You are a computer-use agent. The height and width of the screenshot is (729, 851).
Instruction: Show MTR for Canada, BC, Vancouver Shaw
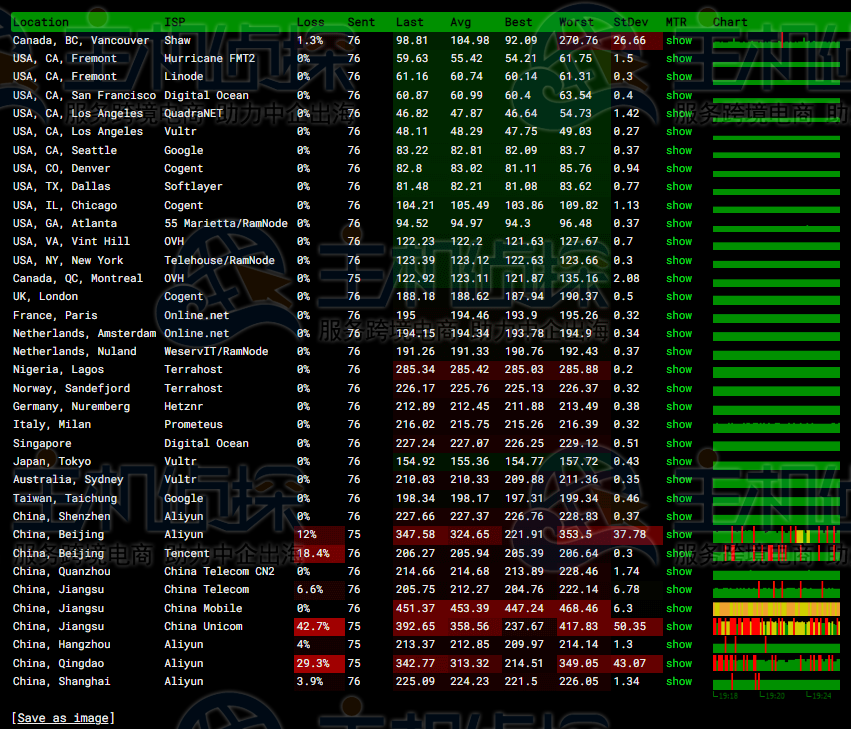[x=679, y=41]
